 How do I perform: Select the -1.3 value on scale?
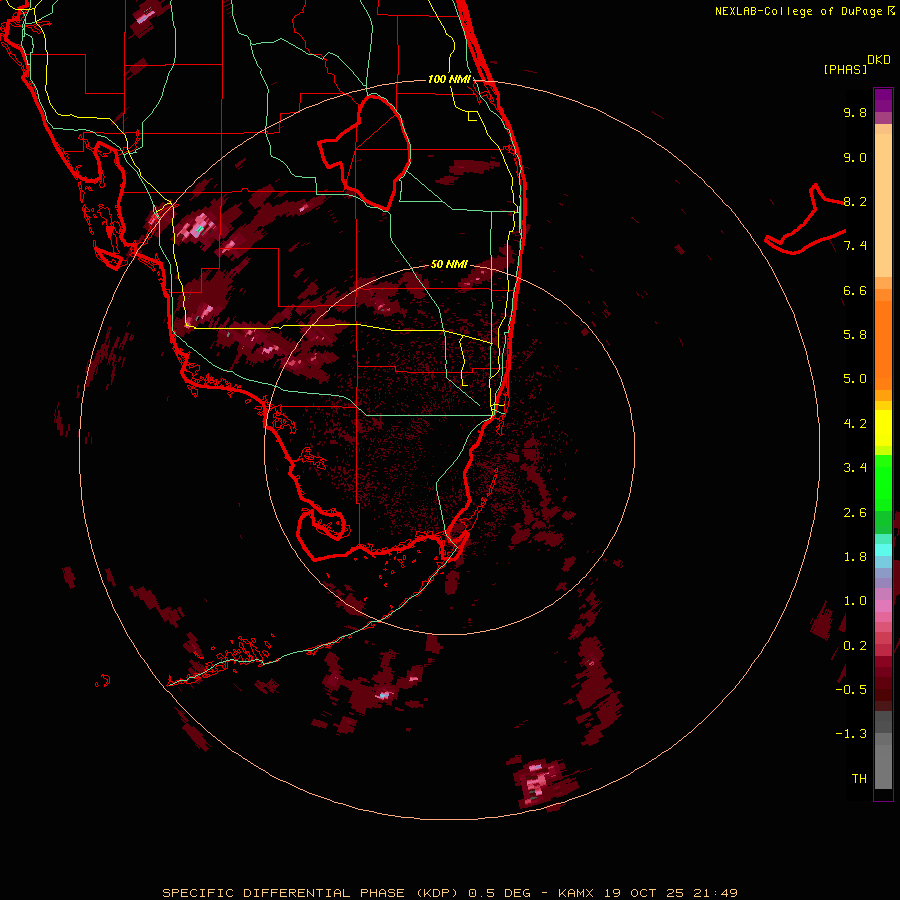pos(851,734)
